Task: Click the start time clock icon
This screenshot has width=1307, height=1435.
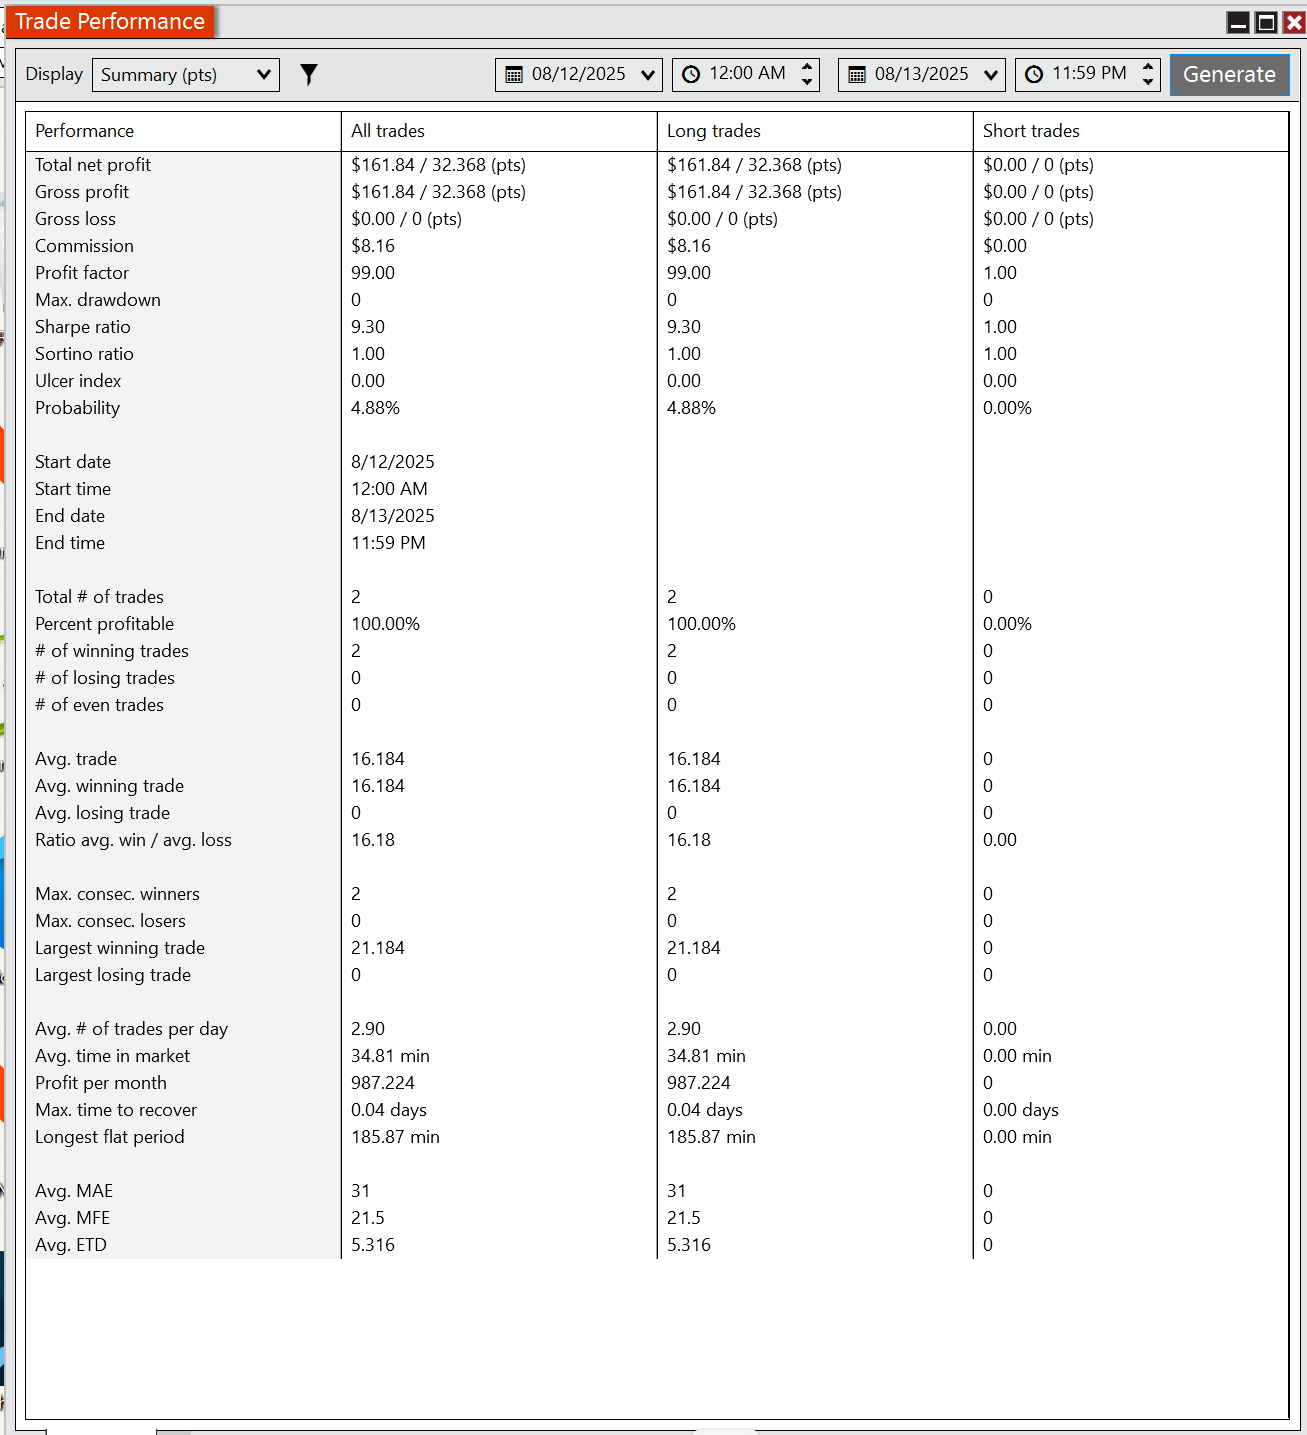Action: [691, 75]
